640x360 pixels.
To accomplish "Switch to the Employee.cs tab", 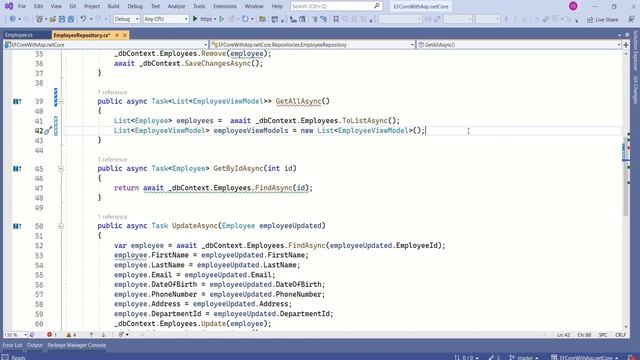I will click(19, 36).
